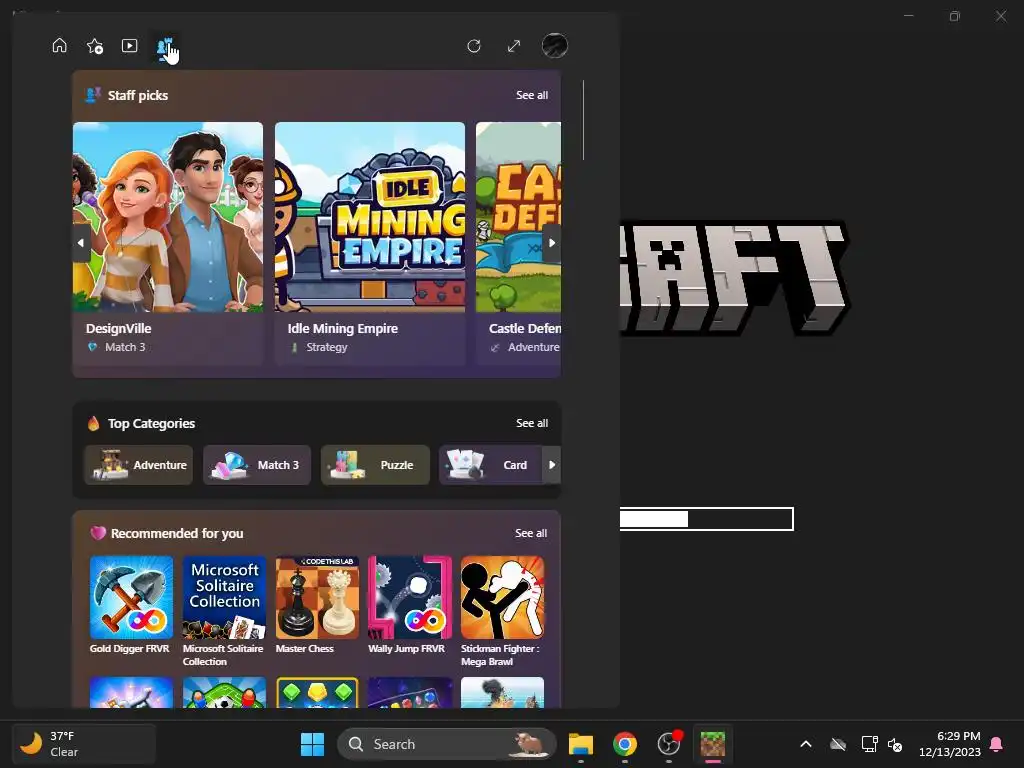Open Stickman Fighter Mega Brawl game
Image resolution: width=1024 pixels, height=768 pixels.
(502, 598)
